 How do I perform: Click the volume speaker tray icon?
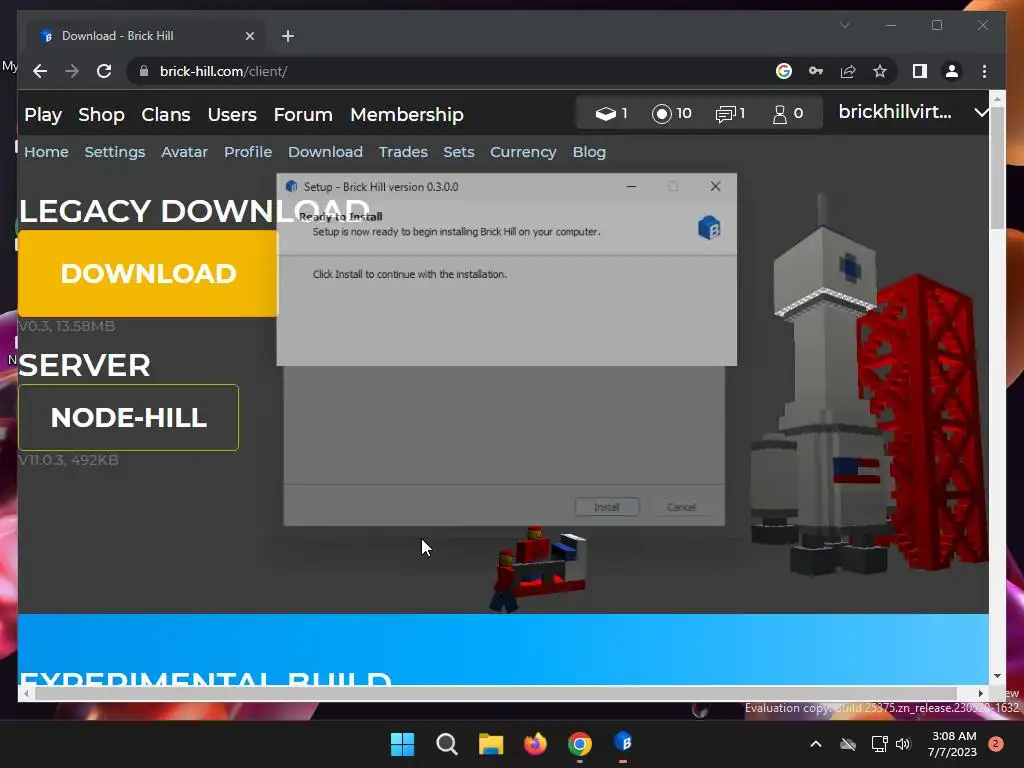[903, 744]
